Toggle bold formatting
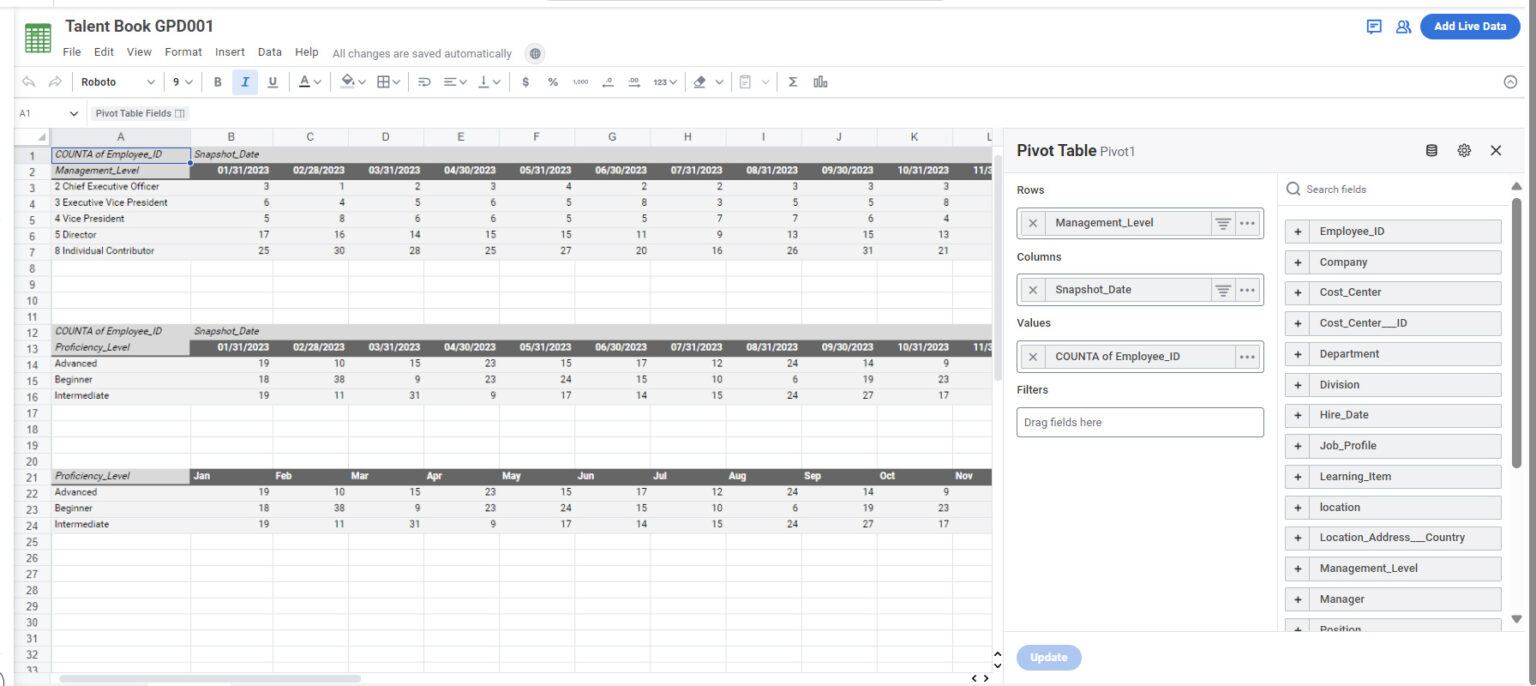This screenshot has width=1536, height=686. 217,81
